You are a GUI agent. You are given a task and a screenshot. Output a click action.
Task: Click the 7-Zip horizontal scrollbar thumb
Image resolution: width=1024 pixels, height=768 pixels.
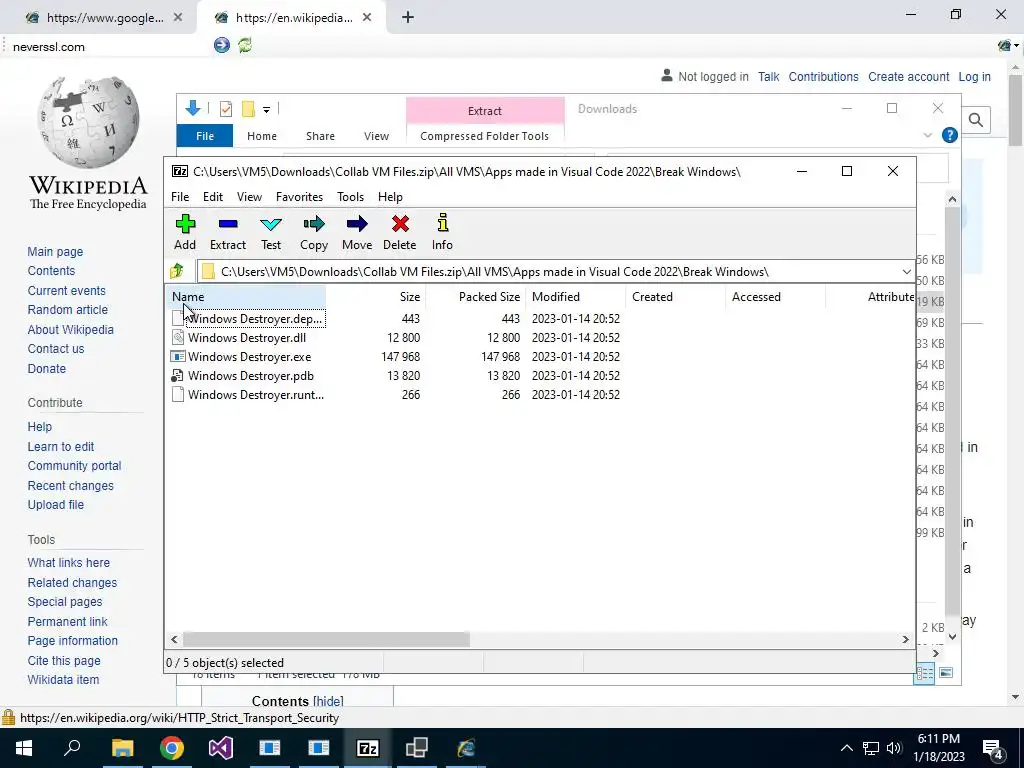tap(326, 639)
